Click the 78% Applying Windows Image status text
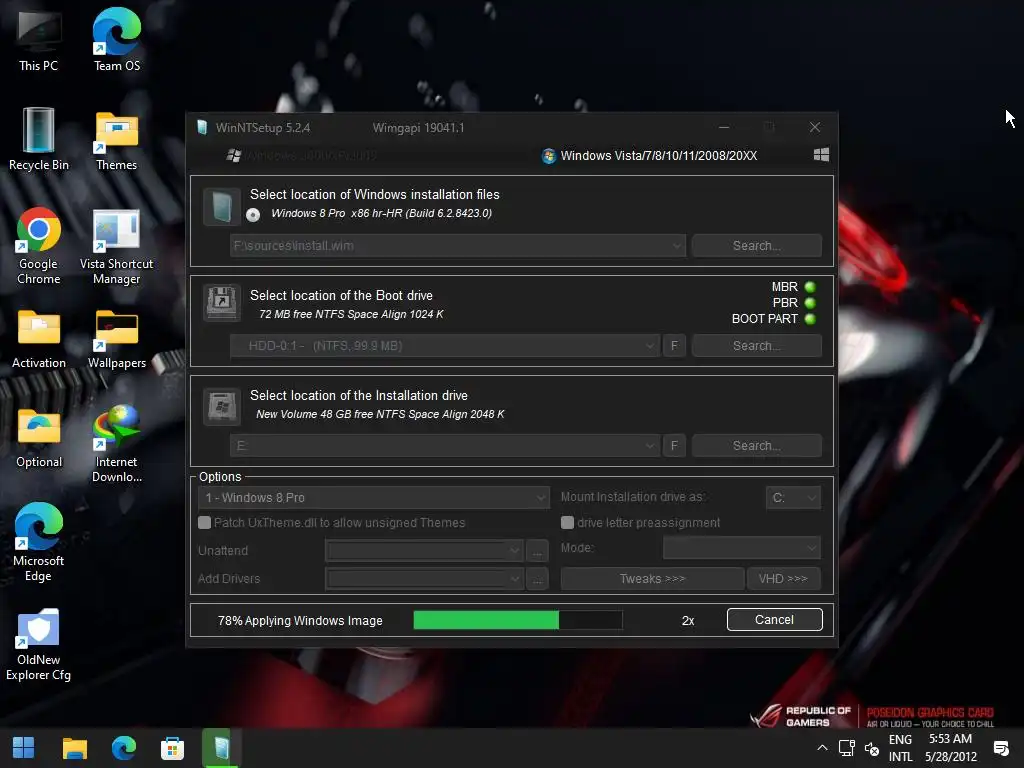The image size is (1024, 768). coord(300,620)
